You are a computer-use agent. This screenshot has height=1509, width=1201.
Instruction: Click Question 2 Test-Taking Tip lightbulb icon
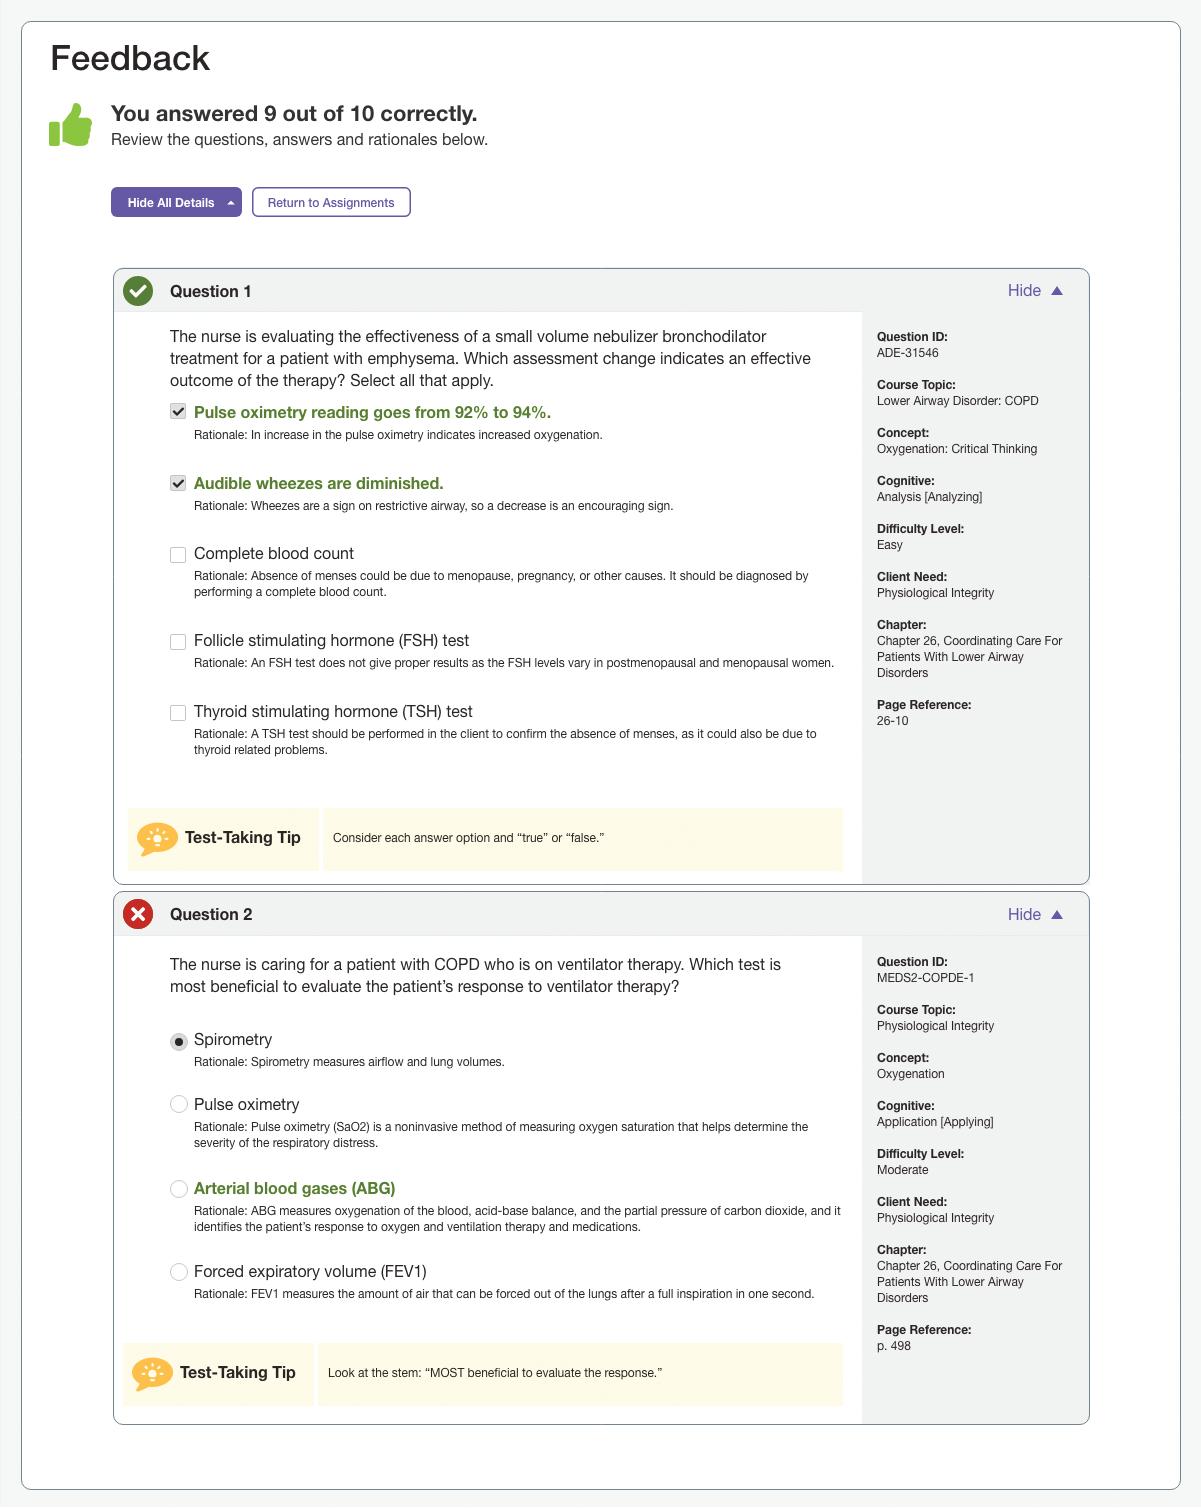click(x=152, y=1373)
